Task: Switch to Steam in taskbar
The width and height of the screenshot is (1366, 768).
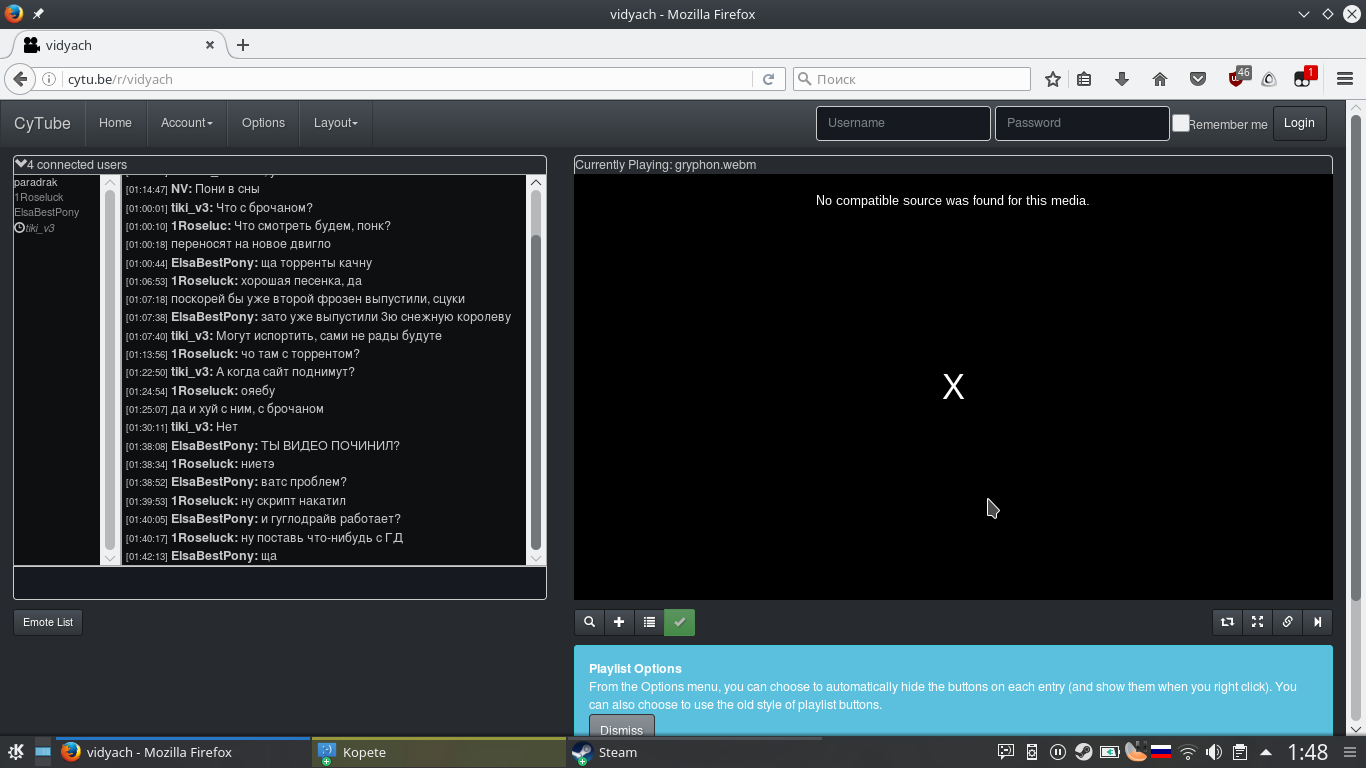Action: pyautogui.click(x=694, y=752)
